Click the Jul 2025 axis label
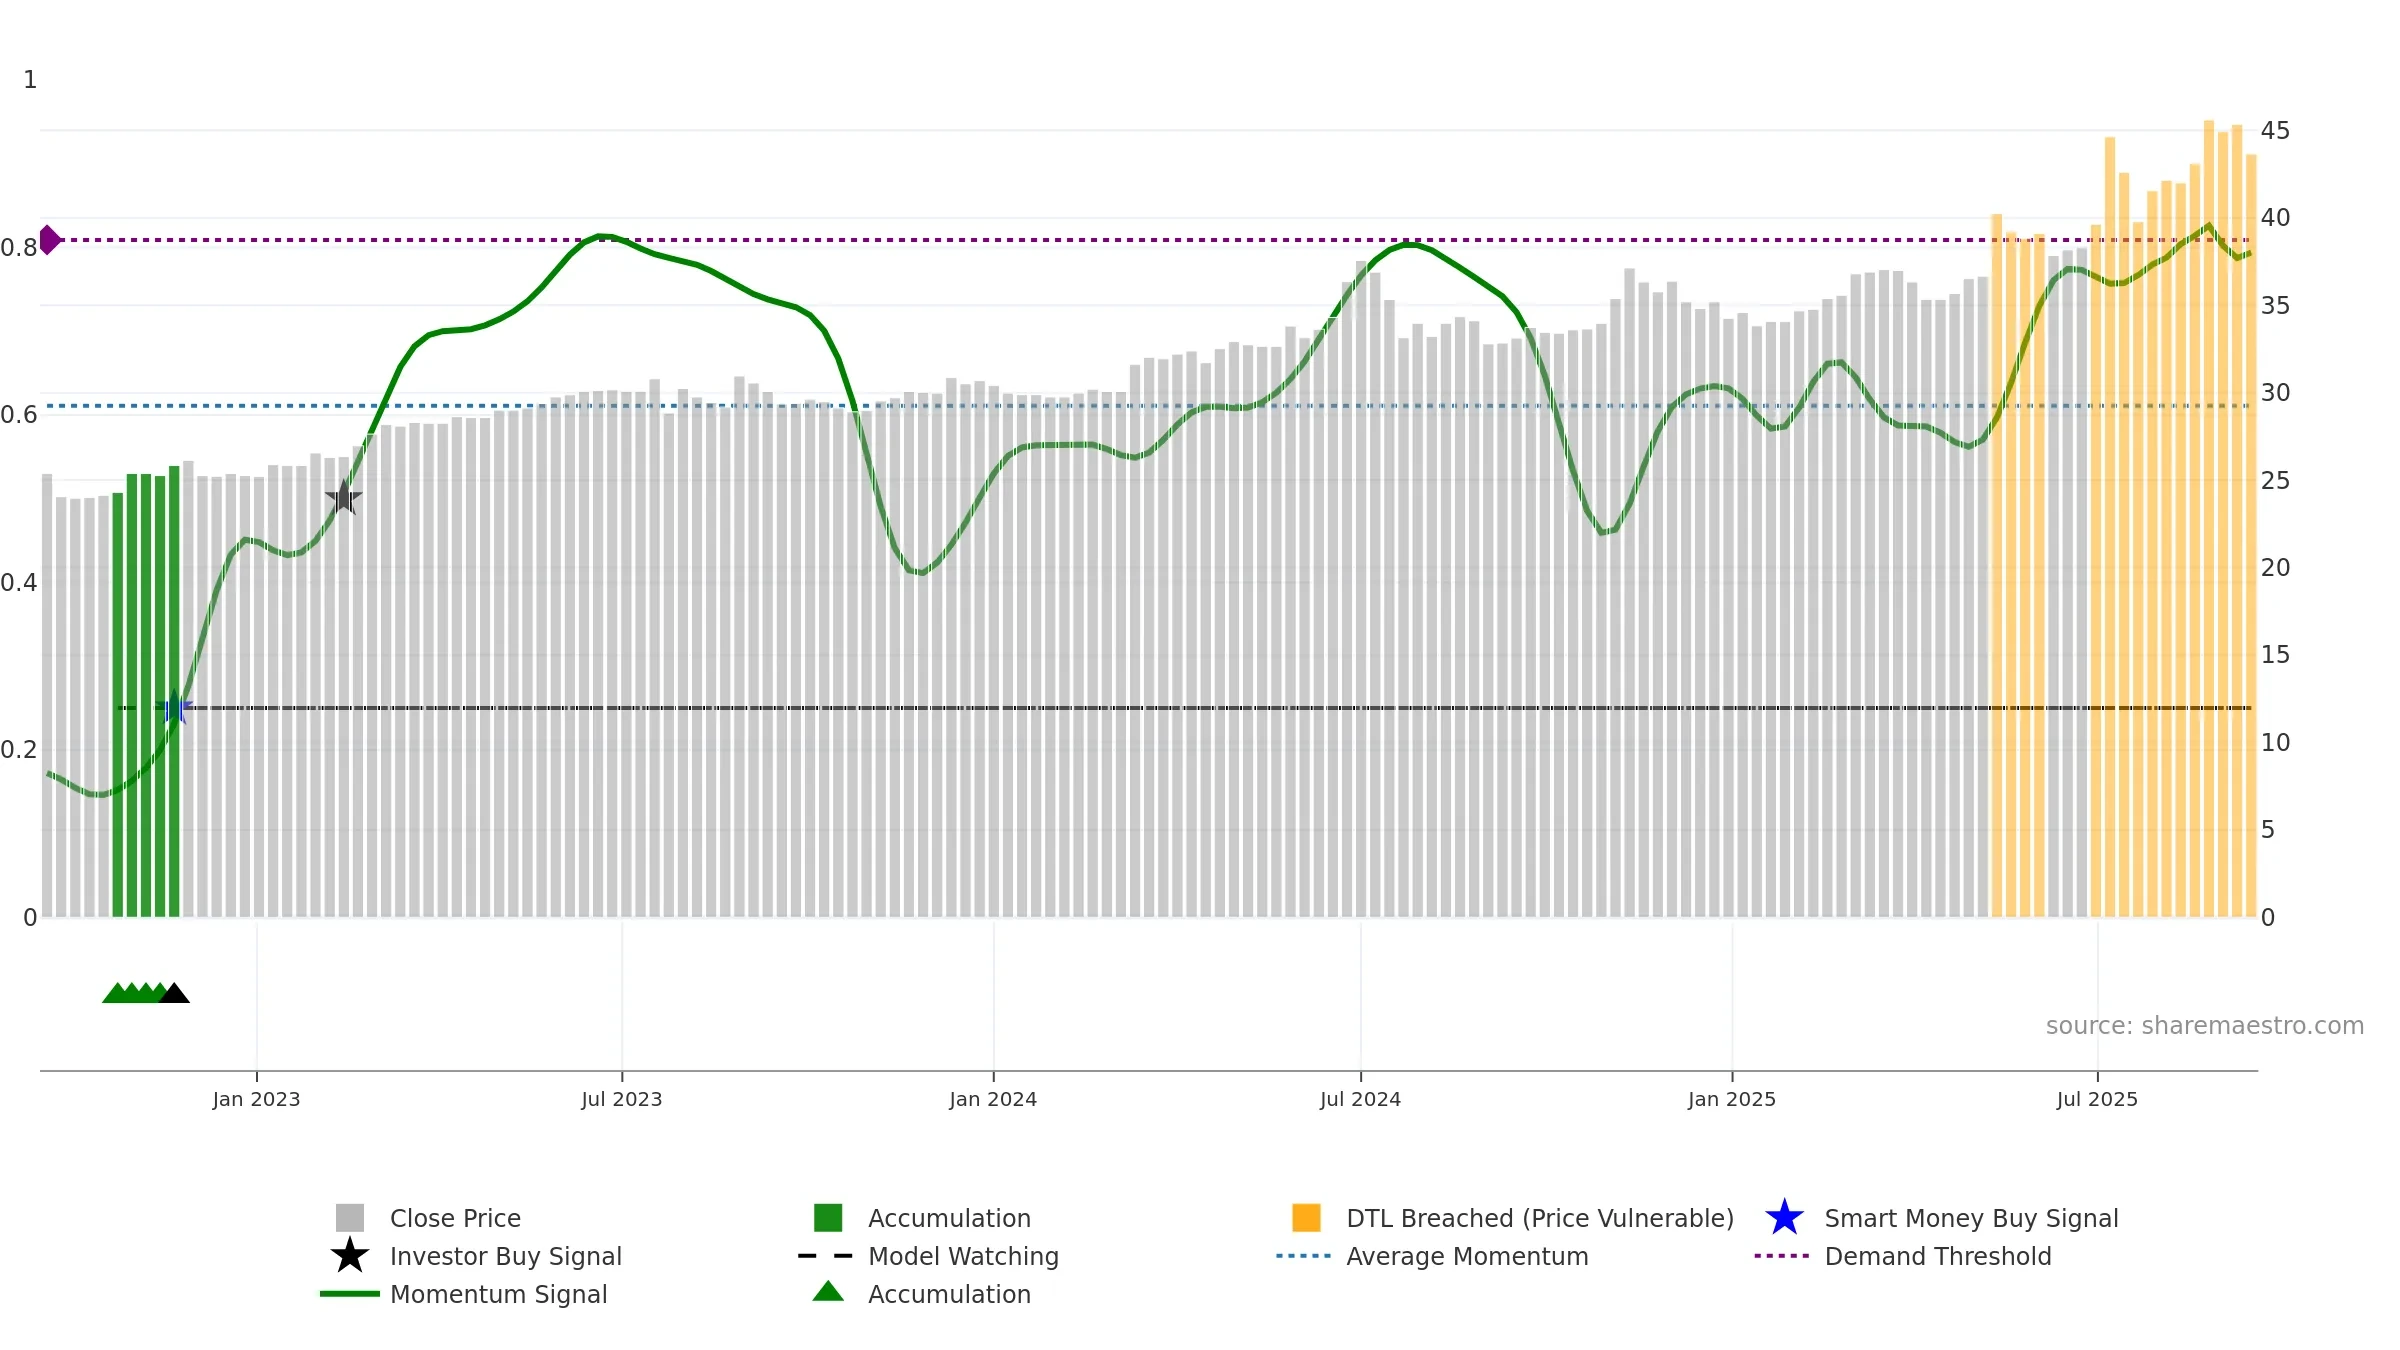 pyautogui.click(x=2097, y=1099)
